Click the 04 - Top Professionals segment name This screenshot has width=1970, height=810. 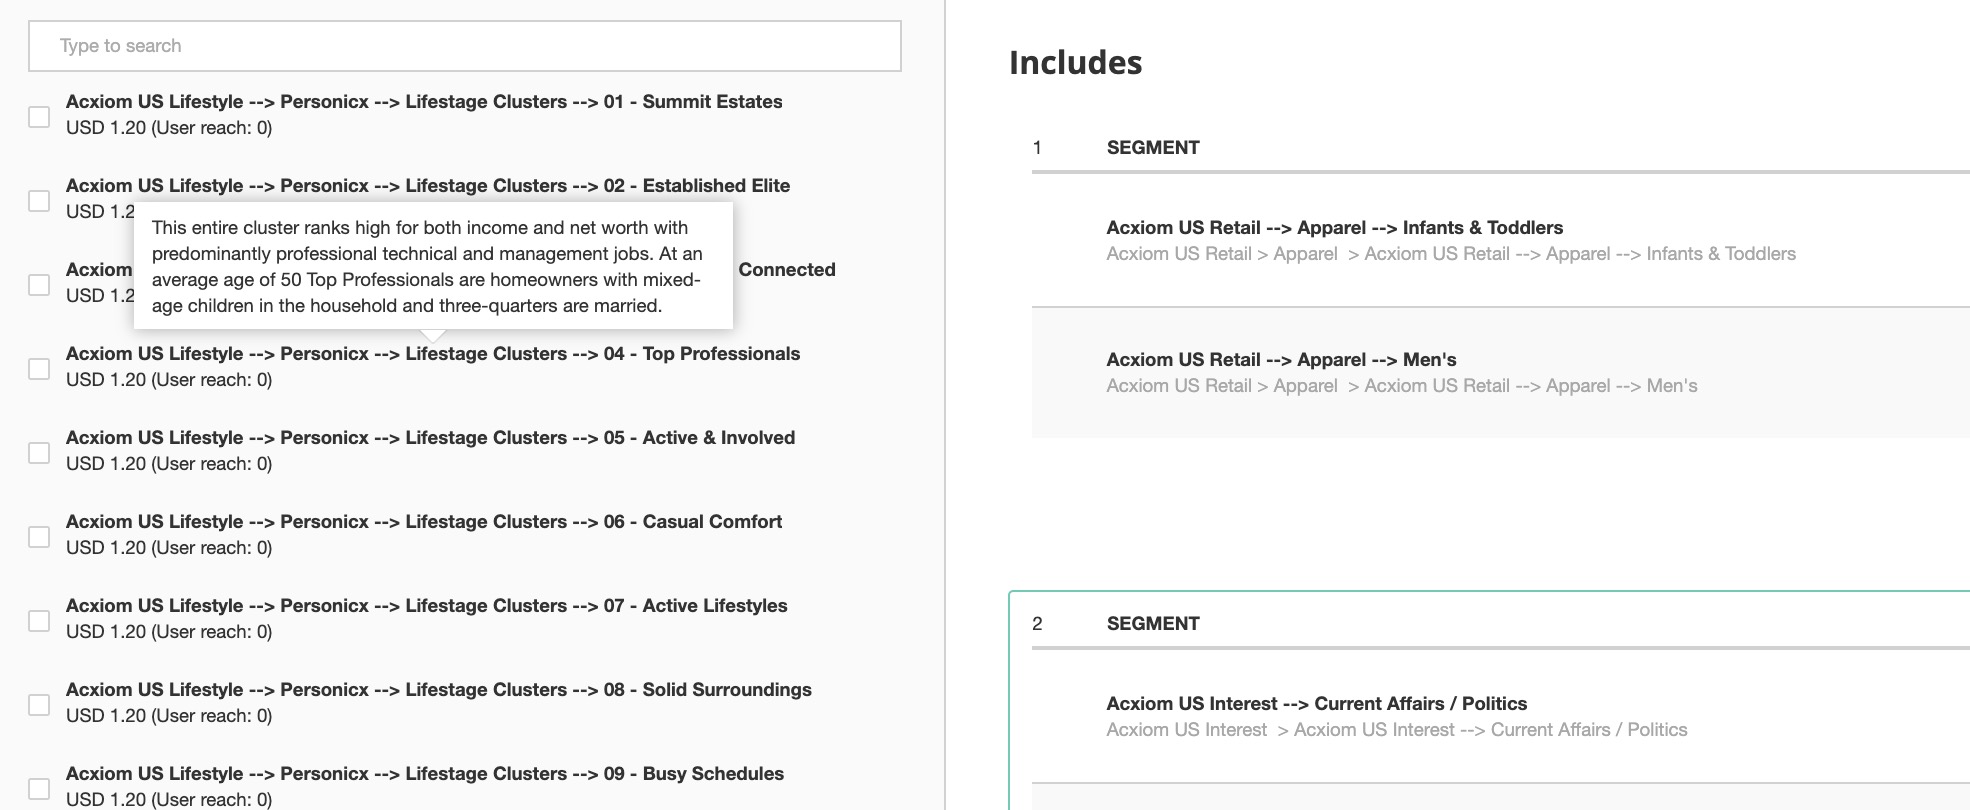pyautogui.click(x=432, y=354)
